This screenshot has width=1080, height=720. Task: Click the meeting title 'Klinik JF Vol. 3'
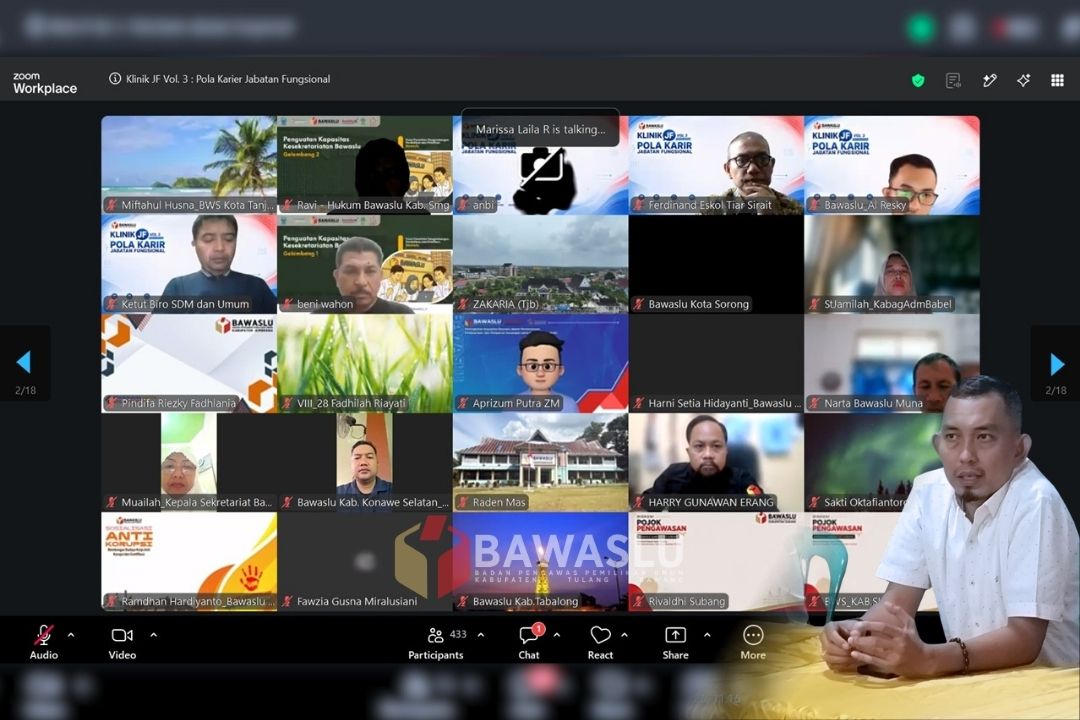coord(228,79)
